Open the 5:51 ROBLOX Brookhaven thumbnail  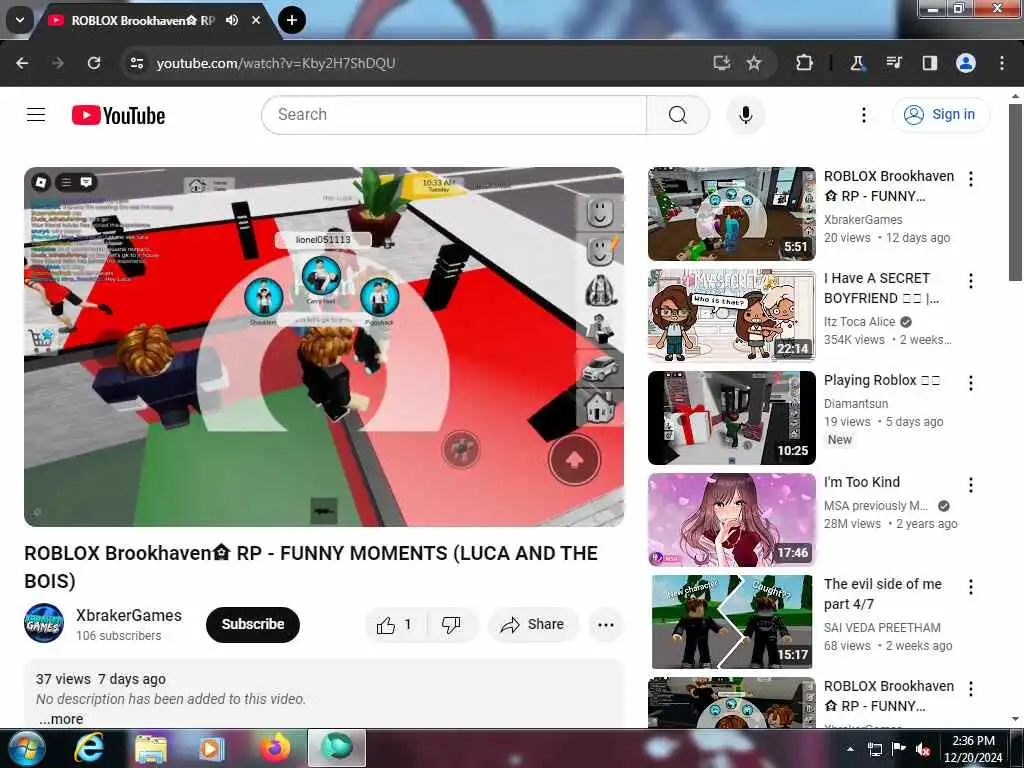(x=731, y=214)
